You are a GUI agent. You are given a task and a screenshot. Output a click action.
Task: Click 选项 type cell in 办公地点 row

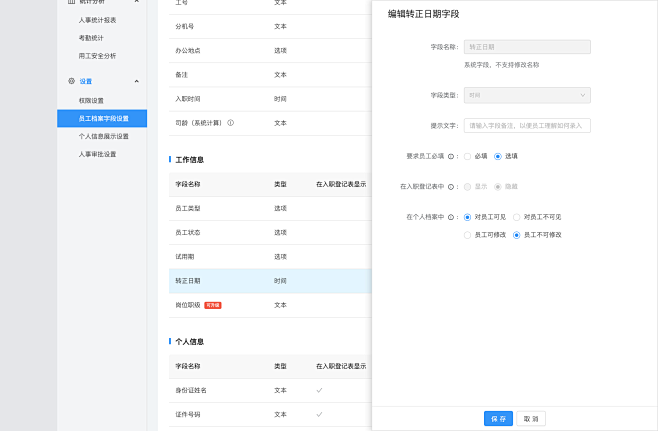pos(280,51)
